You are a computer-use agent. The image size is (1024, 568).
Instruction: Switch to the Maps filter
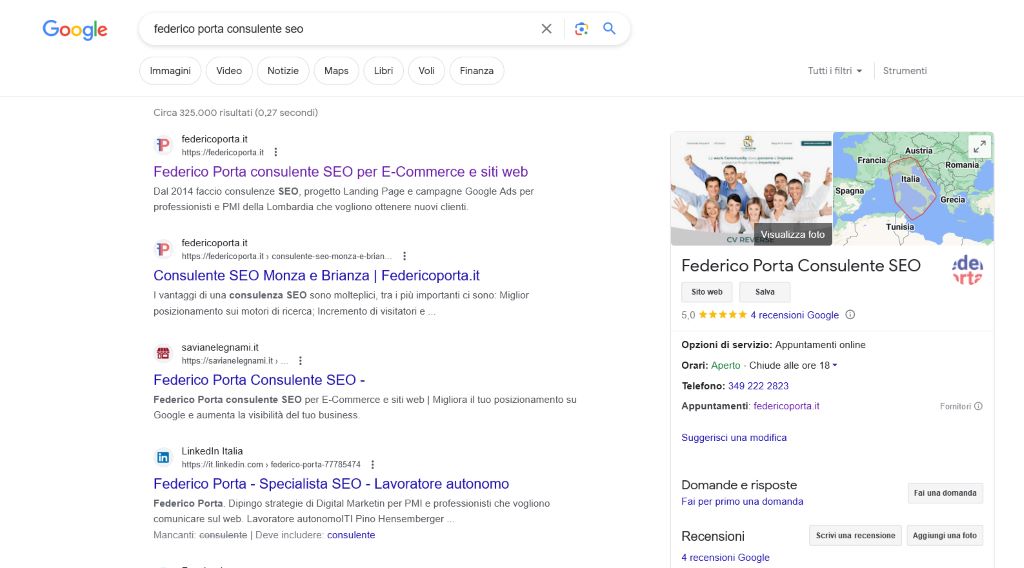click(336, 71)
